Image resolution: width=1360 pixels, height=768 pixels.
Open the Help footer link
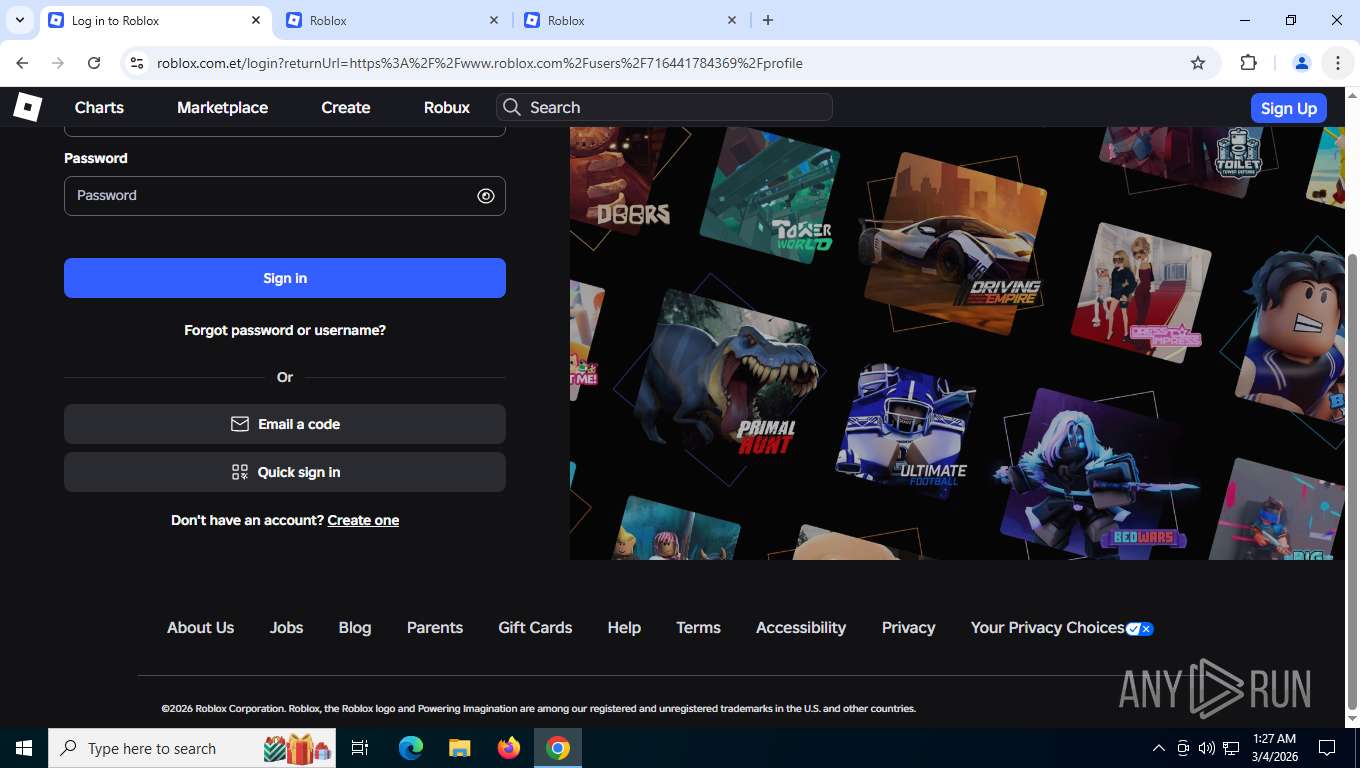[x=624, y=628]
